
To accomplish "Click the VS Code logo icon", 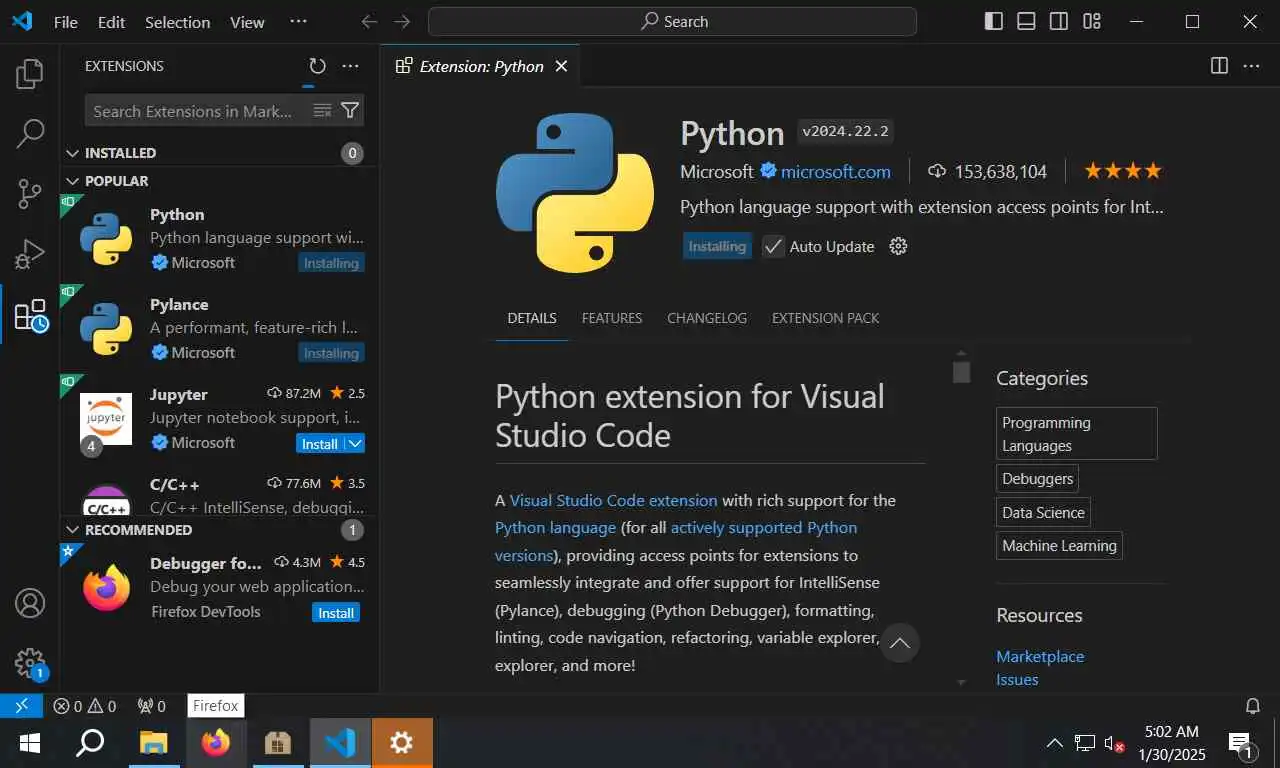I will [22, 21].
